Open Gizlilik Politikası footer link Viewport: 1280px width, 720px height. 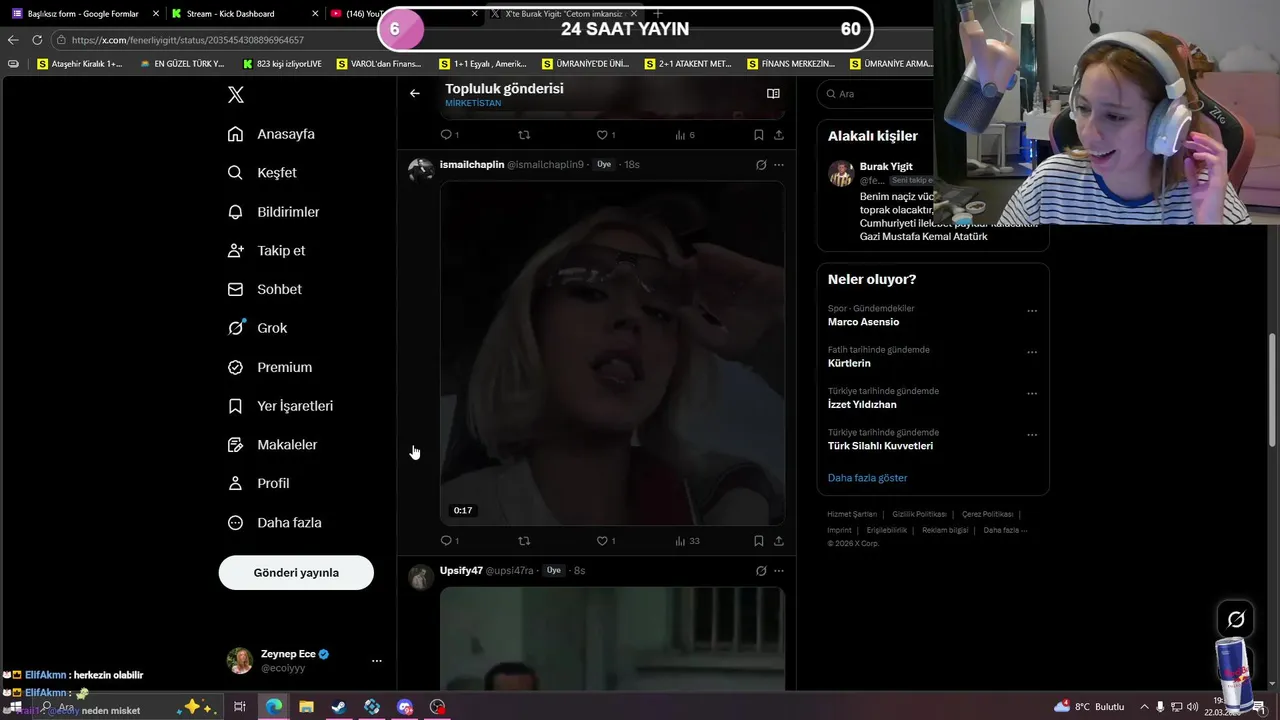point(919,515)
